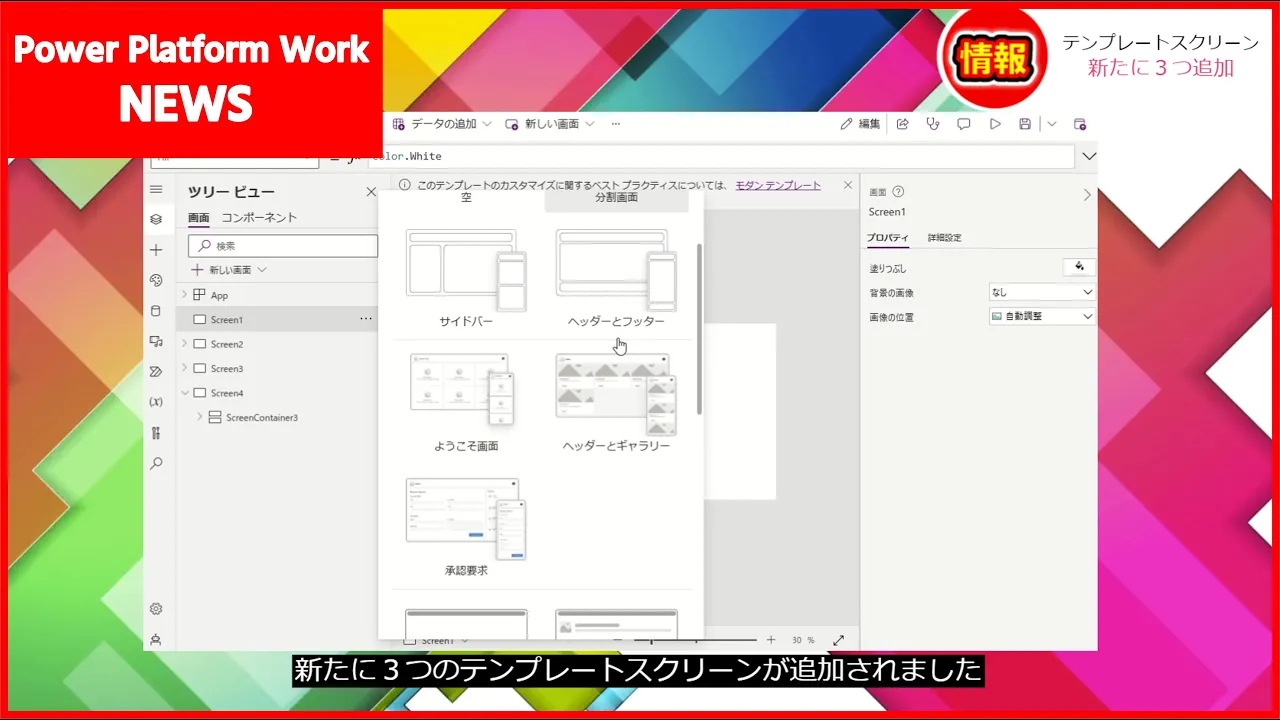The image size is (1280, 720).
Task: Save the app with the floppy disk icon
Action: coord(1025,124)
